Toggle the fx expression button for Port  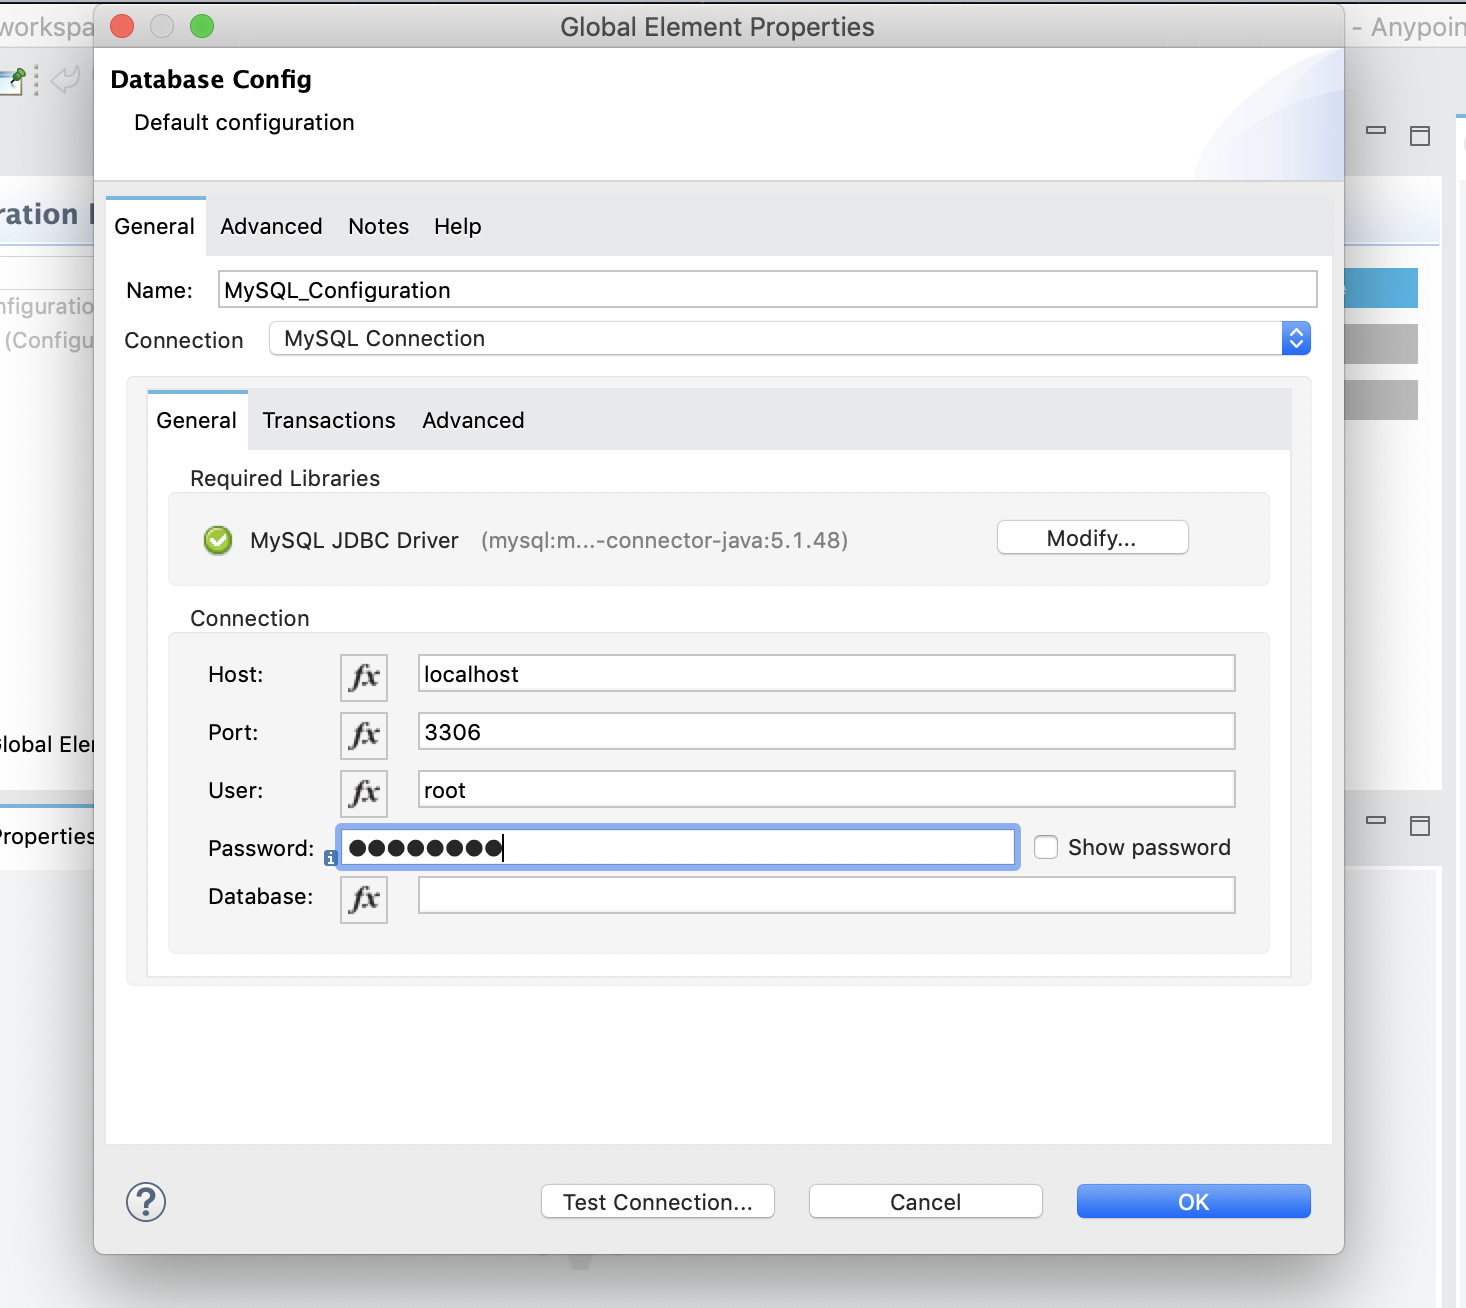[364, 735]
